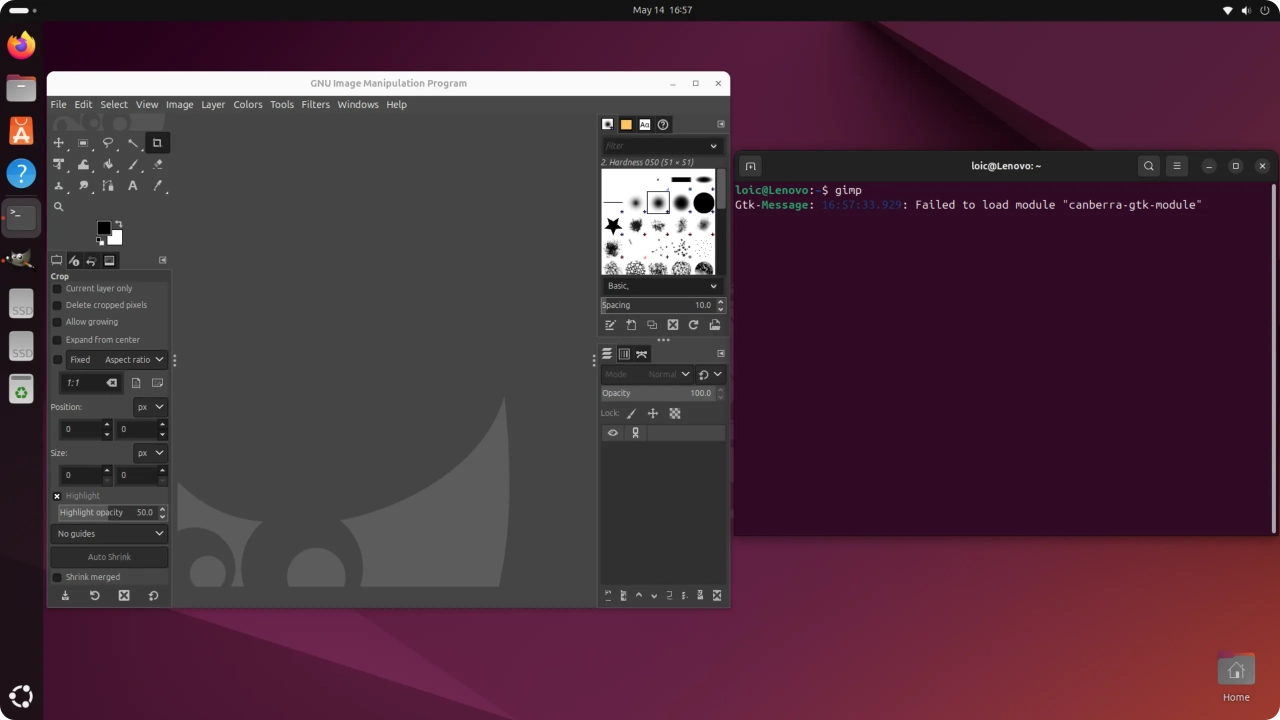The width and height of the screenshot is (1280, 720).
Task: Switch to the Device Status tab
Action: pos(74,261)
